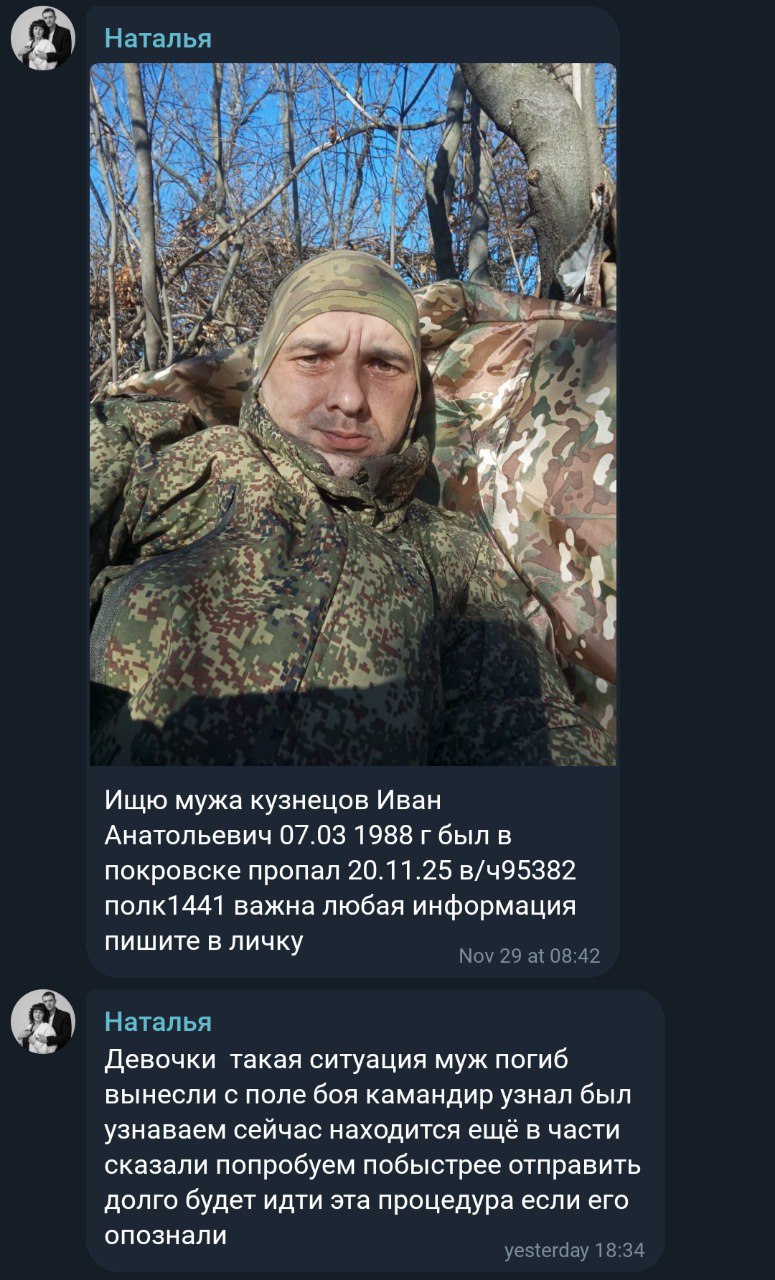Viewport: 775px width, 1280px height.
Task: Click the avatar next to the lower message
Action: (x=42, y=1022)
